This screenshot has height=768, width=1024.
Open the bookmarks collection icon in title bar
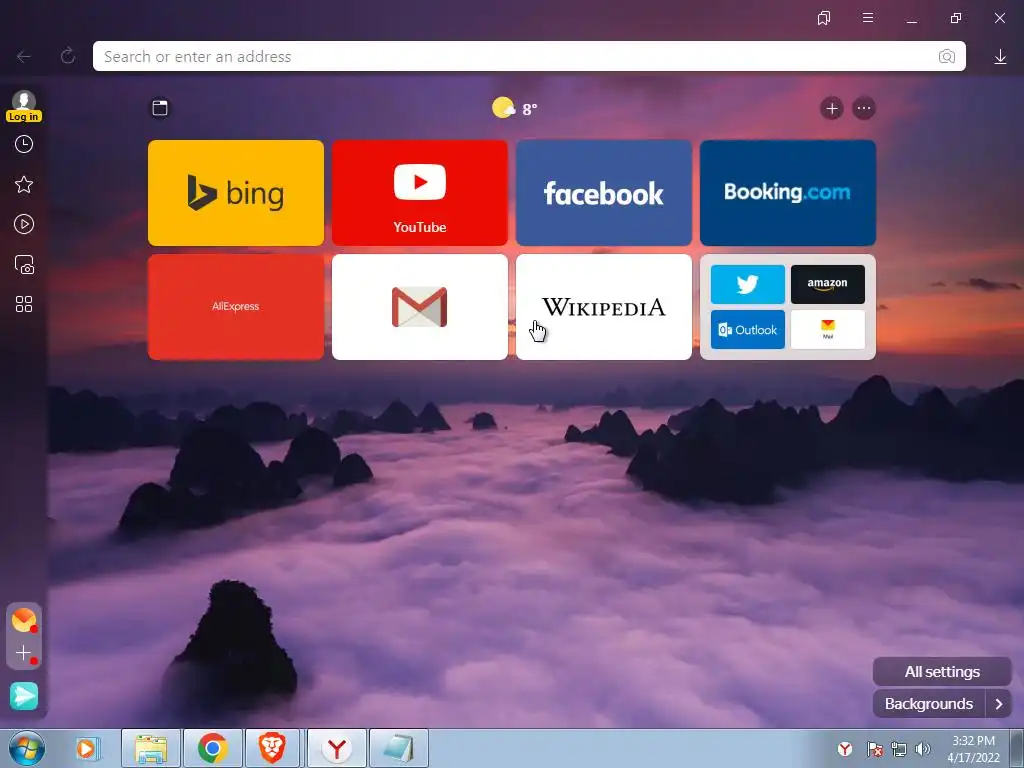click(x=824, y=18)
